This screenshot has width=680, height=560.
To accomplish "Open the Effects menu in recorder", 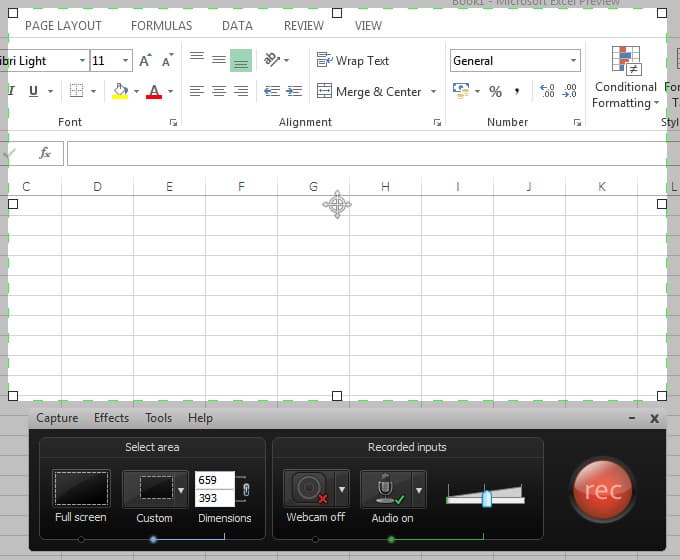I will 111,418.
